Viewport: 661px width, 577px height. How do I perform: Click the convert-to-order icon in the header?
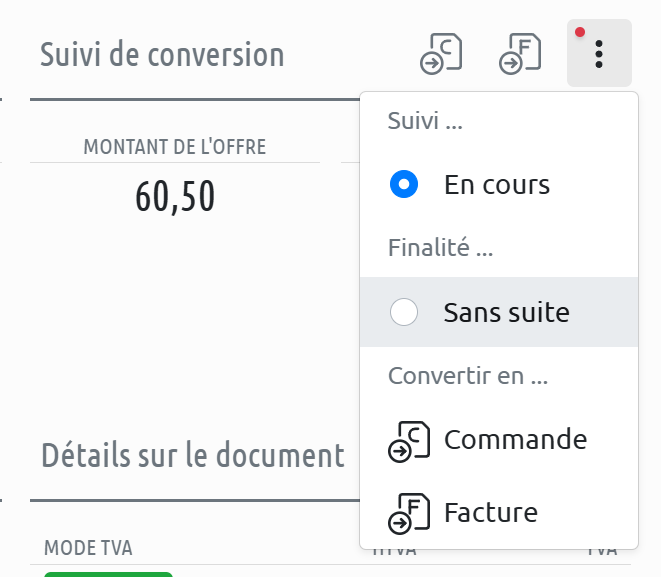pos(441,53)
